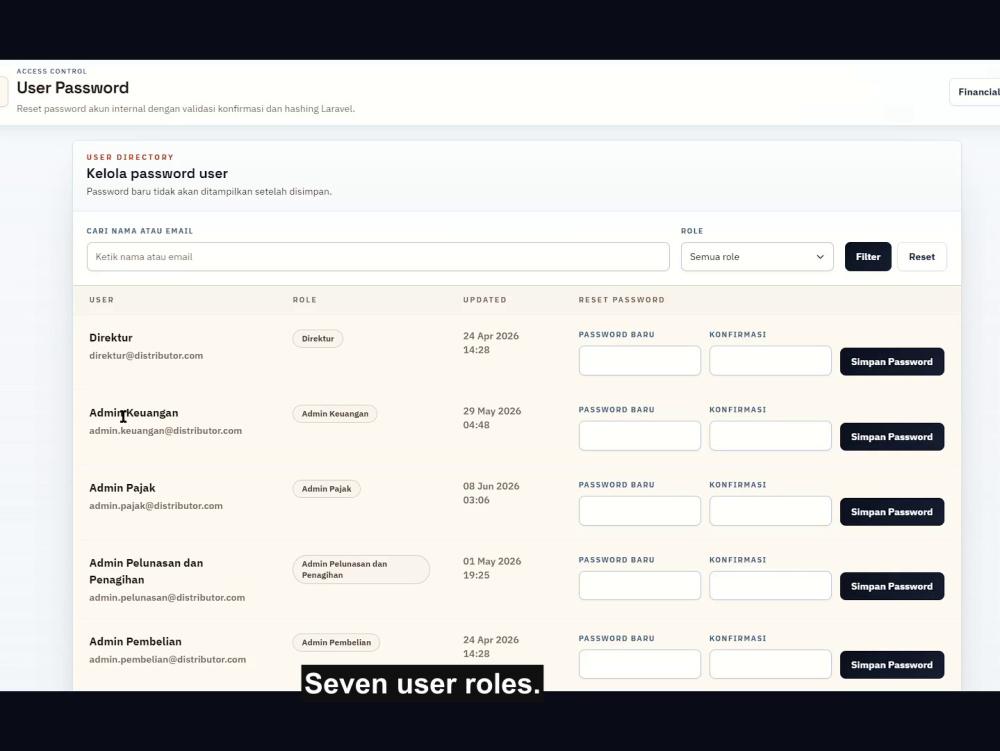Click Password Baru field for Admin Keuangan

(x=640, y=436)
